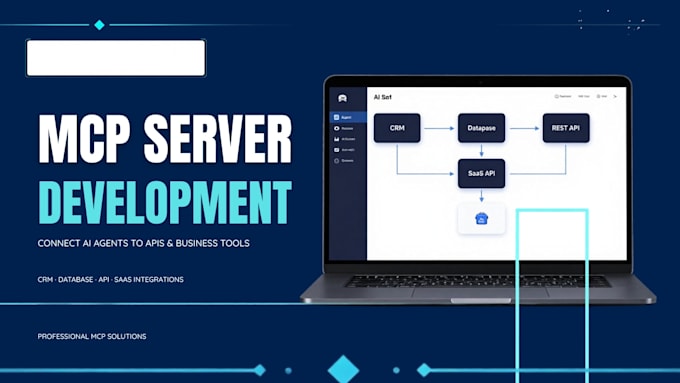Open the last sidebar item with circle icon
Viewport: 680px width, 383px height.
[x=343, y=160]
